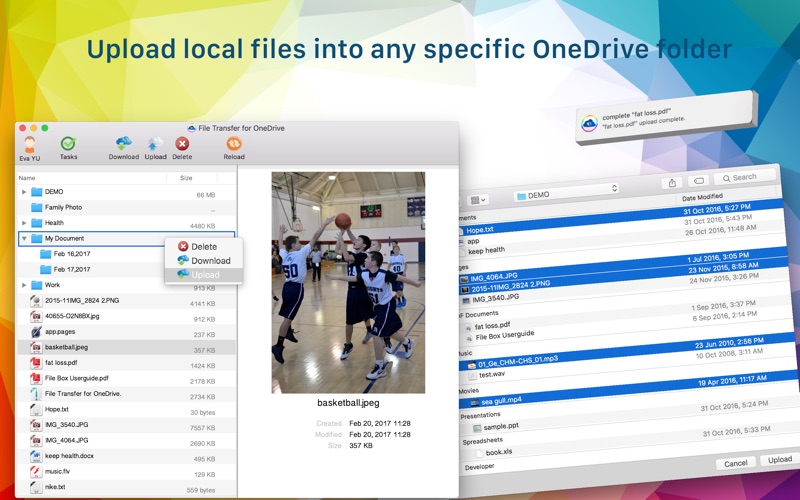The width and height of the screenshot is (800, 500).
Task: Click the IMG_3540.JPG icon in main list
Action: (x=36, y=425)
